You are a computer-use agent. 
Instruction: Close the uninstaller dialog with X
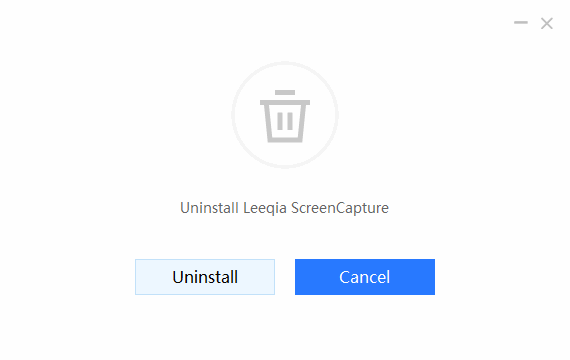pyautogui.click(x=546, y=24)
